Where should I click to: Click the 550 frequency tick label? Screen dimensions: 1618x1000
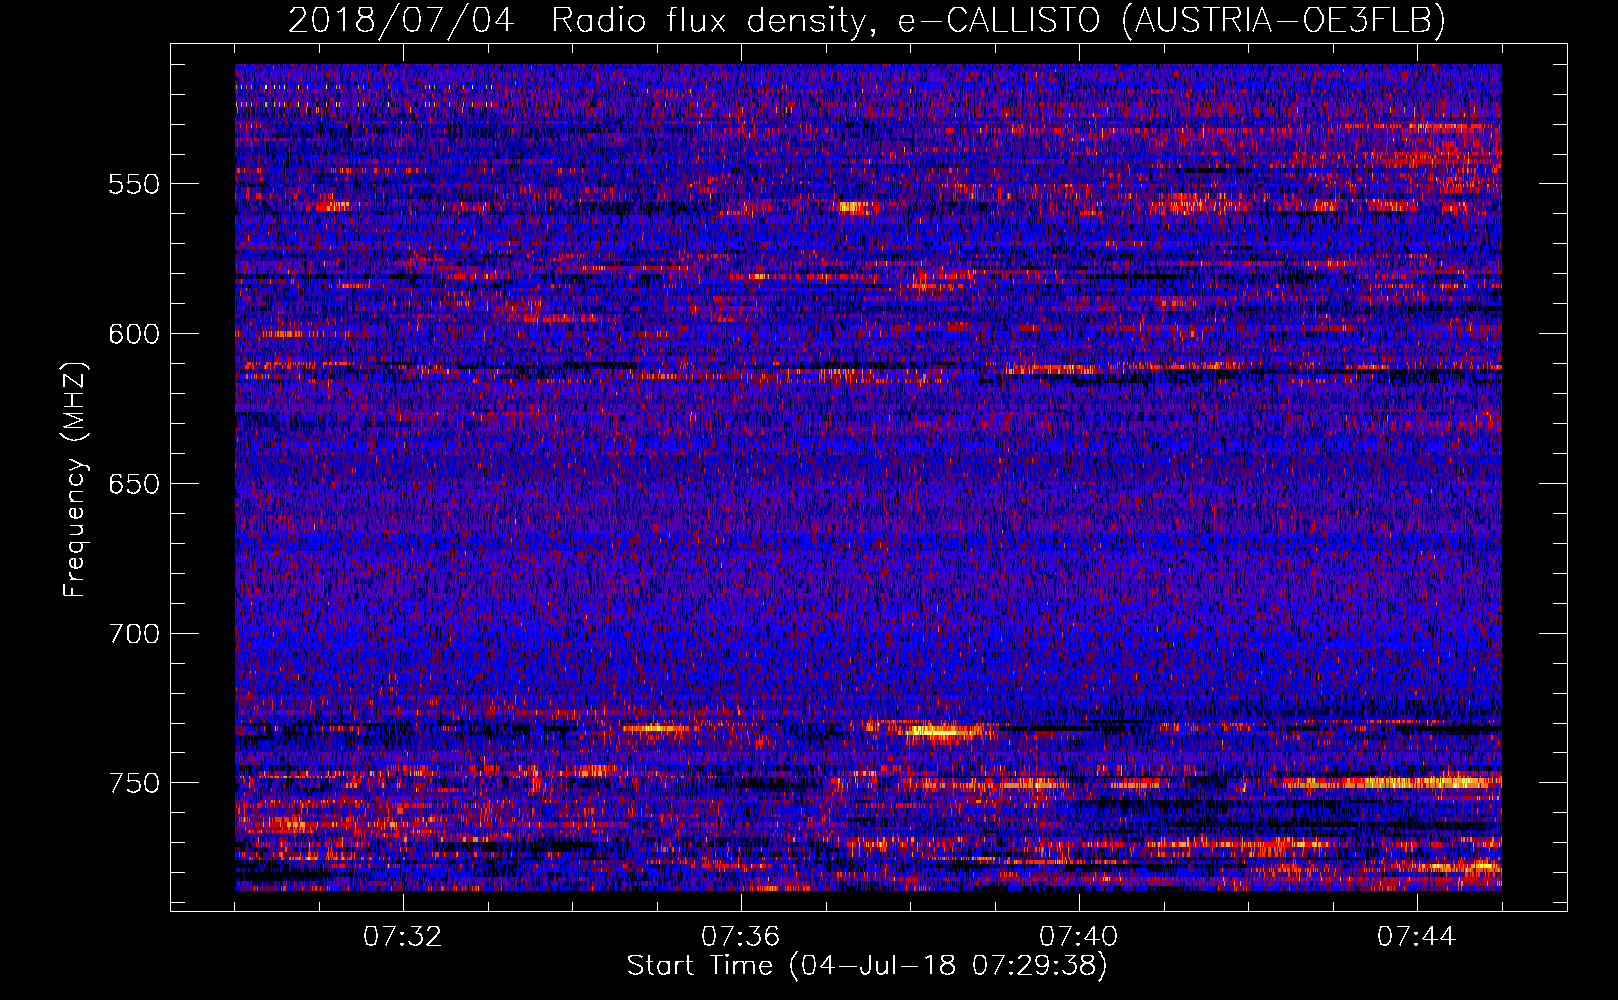pyautogui.click(x=134, y=184)
